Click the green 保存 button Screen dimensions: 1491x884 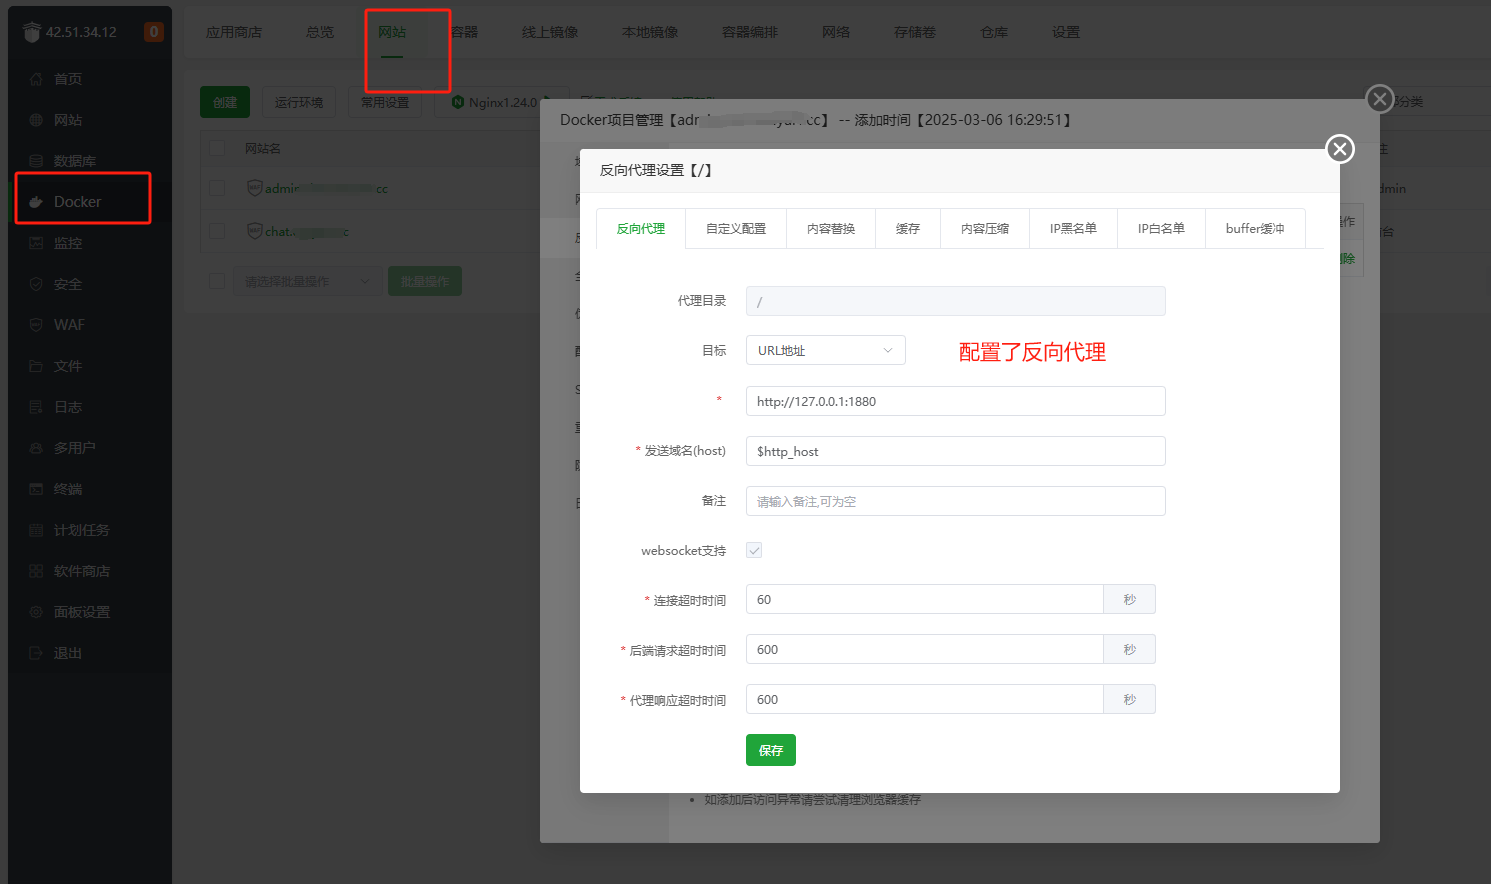(x=771, y=750)
